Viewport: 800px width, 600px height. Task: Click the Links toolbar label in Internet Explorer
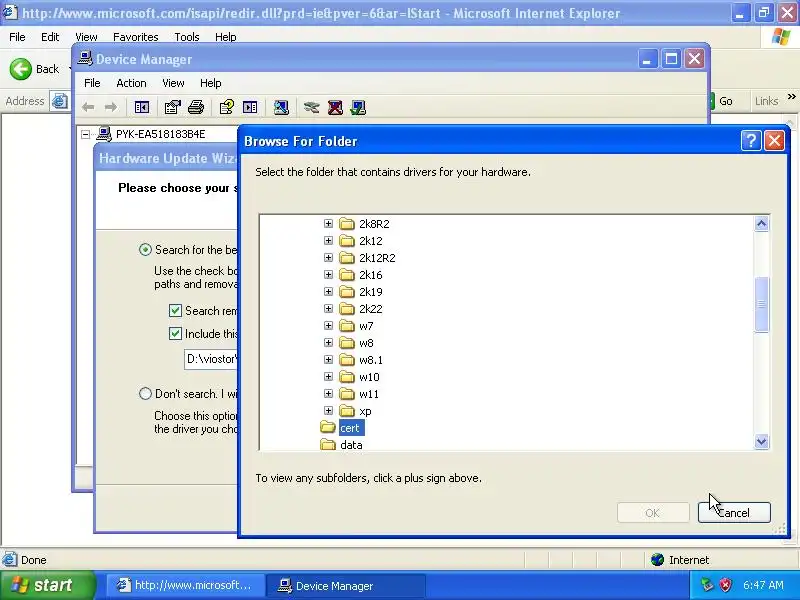(x=766, y=101)
